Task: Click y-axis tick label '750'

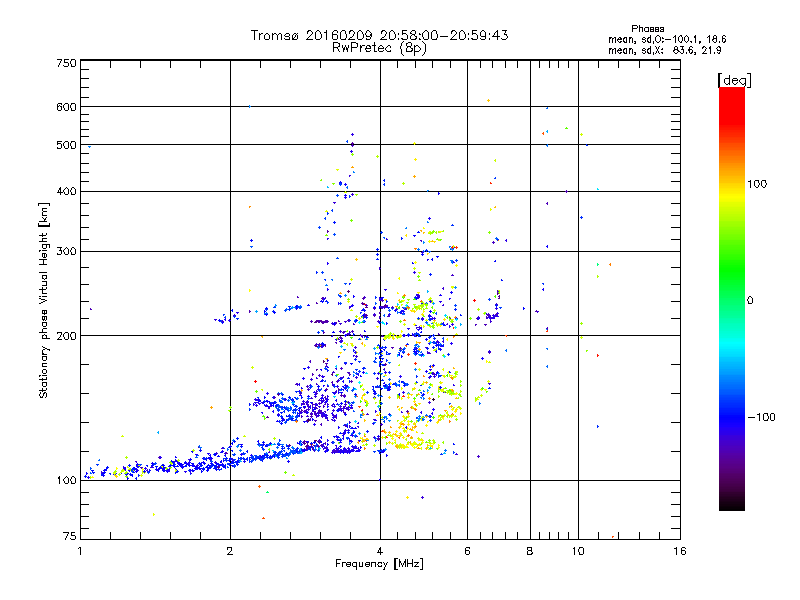Action: pos(66,63)
